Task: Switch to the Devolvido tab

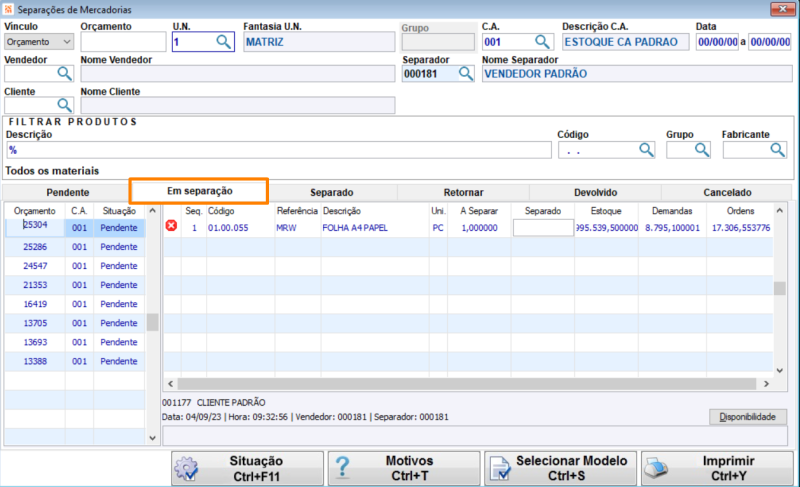Action: (x=595, y=192)
